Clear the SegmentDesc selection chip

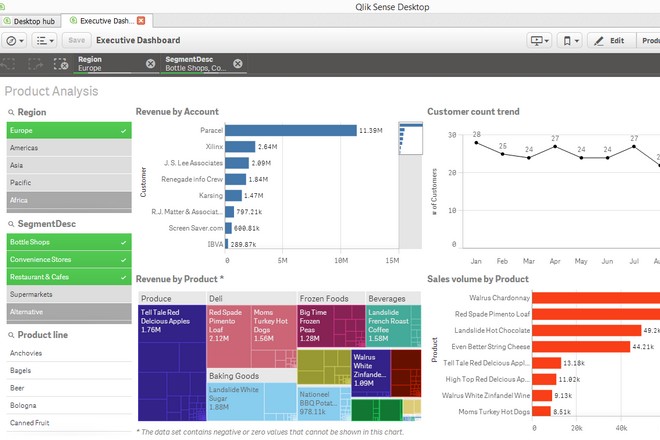238,64
